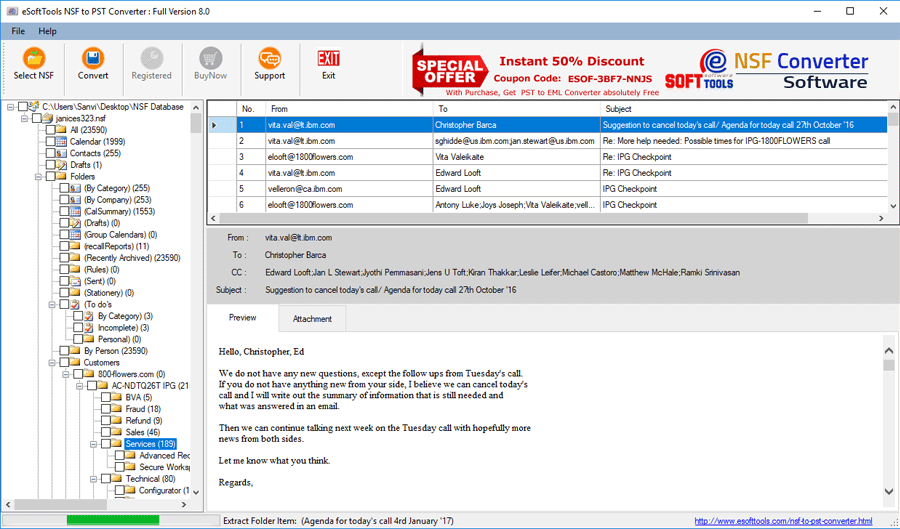
Task: Collapse the Folders tree node
Action: click(39, 177)
